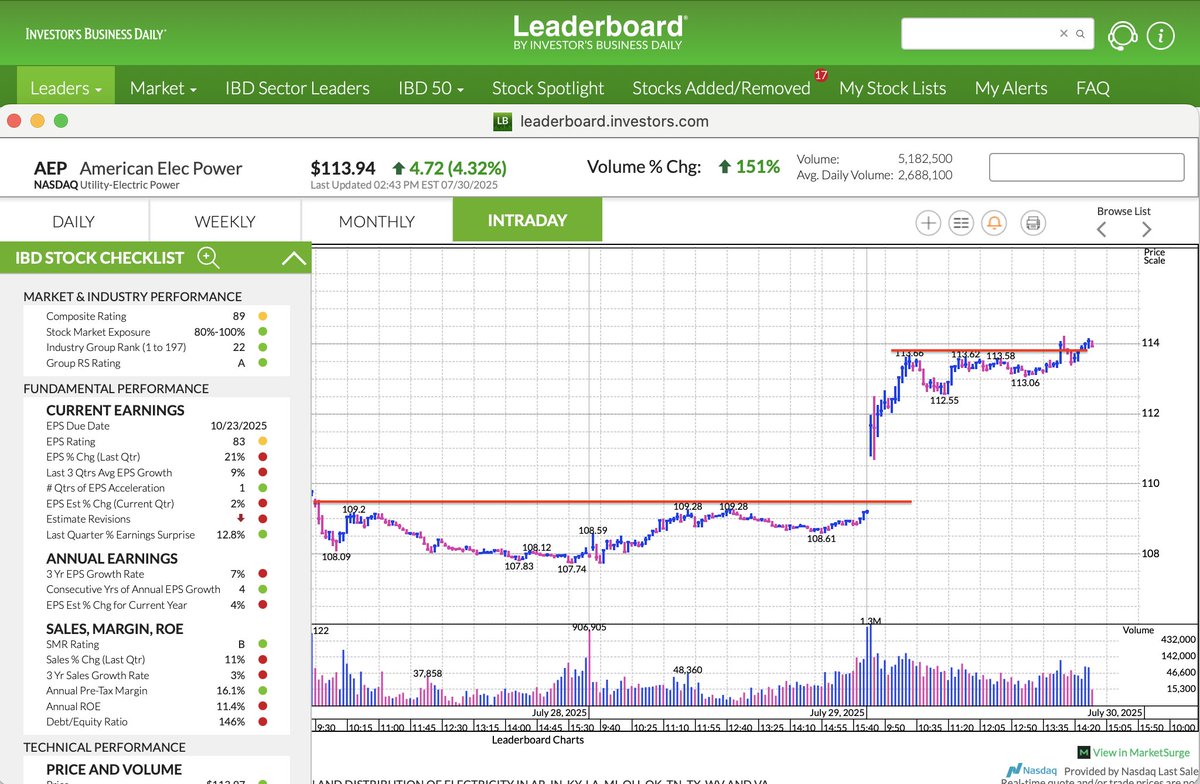Click the green up arrow beside 4.72
The width and height of the screenshot is (1200, 784).
(399, 168)
